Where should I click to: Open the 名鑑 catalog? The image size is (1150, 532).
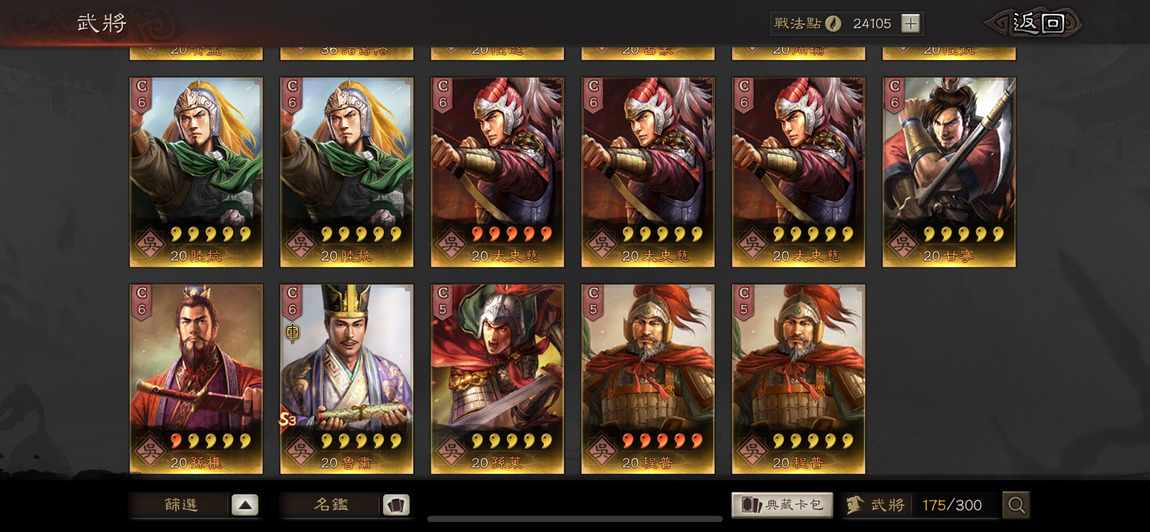tap(332, 505)
